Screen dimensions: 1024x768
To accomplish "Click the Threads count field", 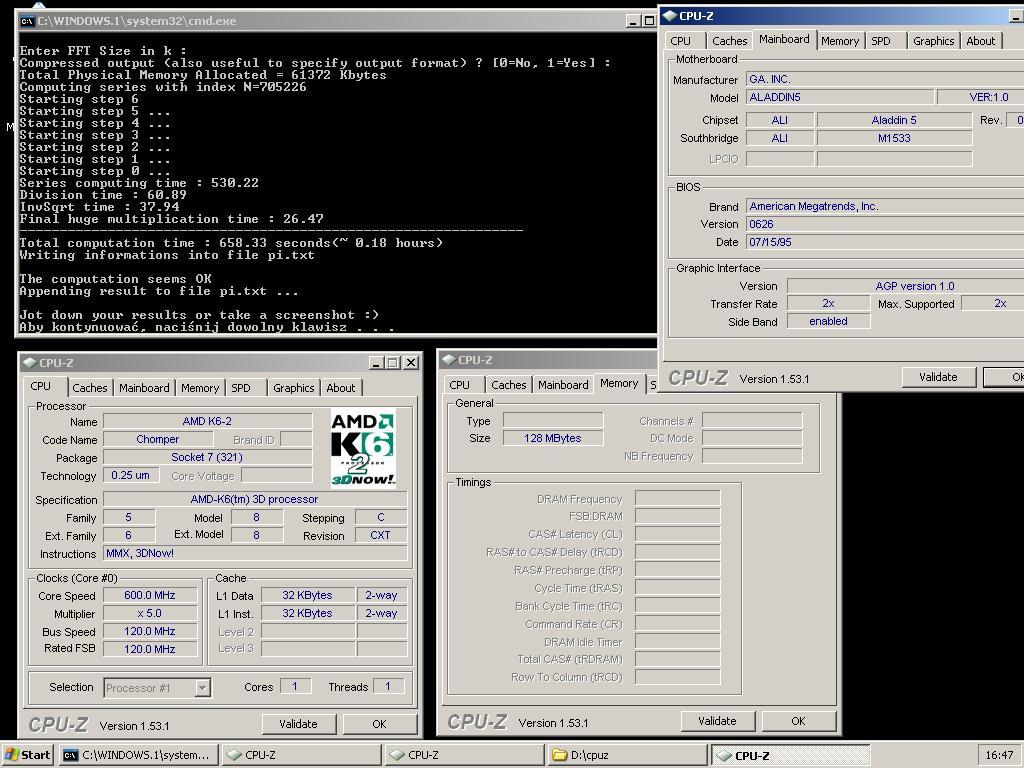I will point(389,686).
